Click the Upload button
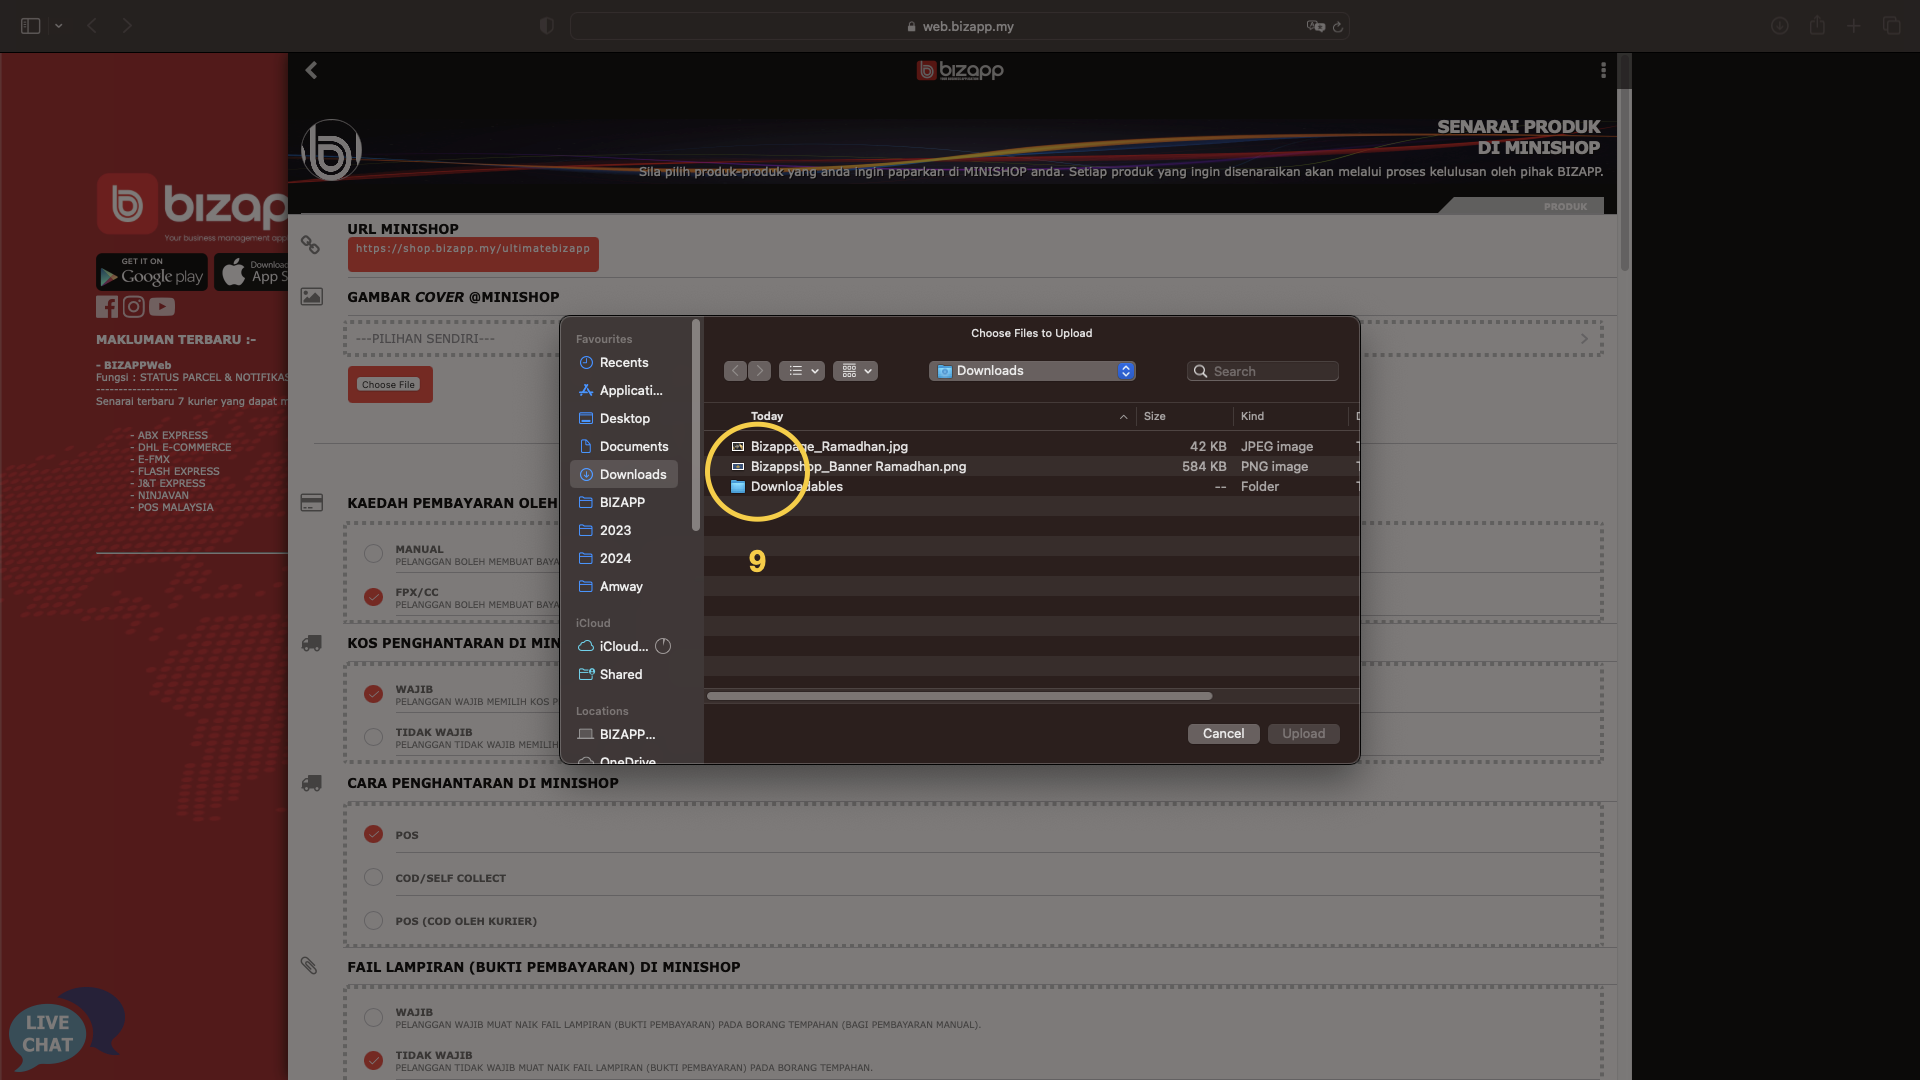This screenshot has width=1920, height=1080. click(x=1304, y=734)
